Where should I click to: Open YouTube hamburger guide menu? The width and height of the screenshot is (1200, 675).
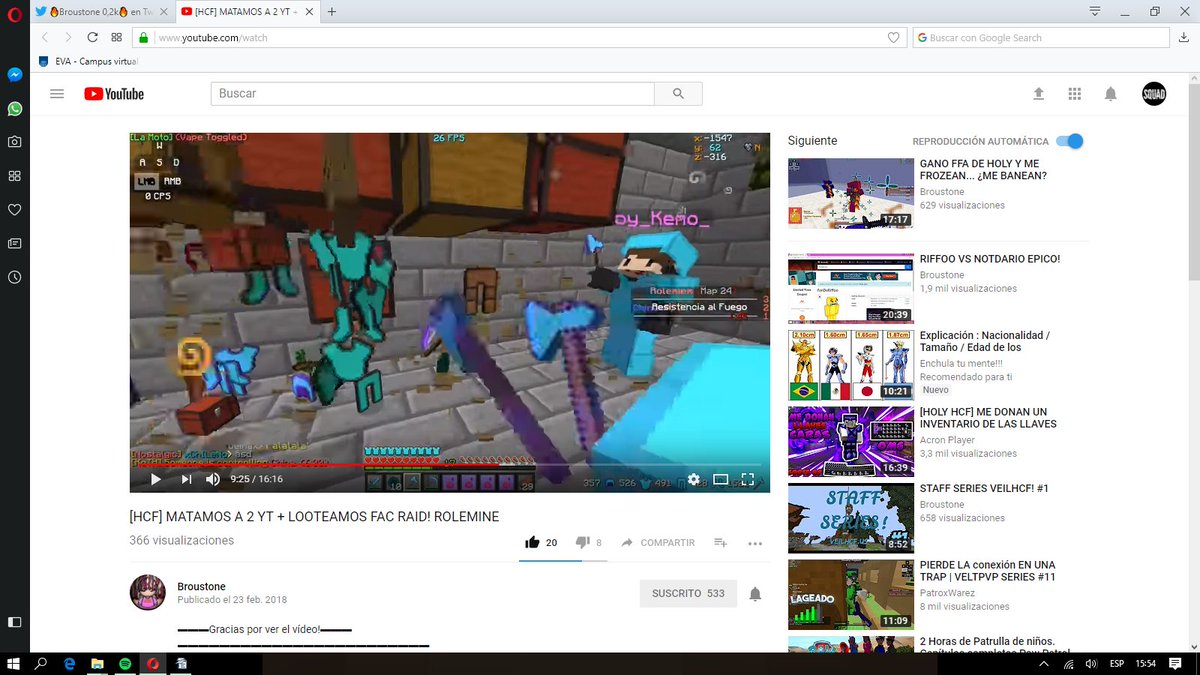(x=57, y=93)
